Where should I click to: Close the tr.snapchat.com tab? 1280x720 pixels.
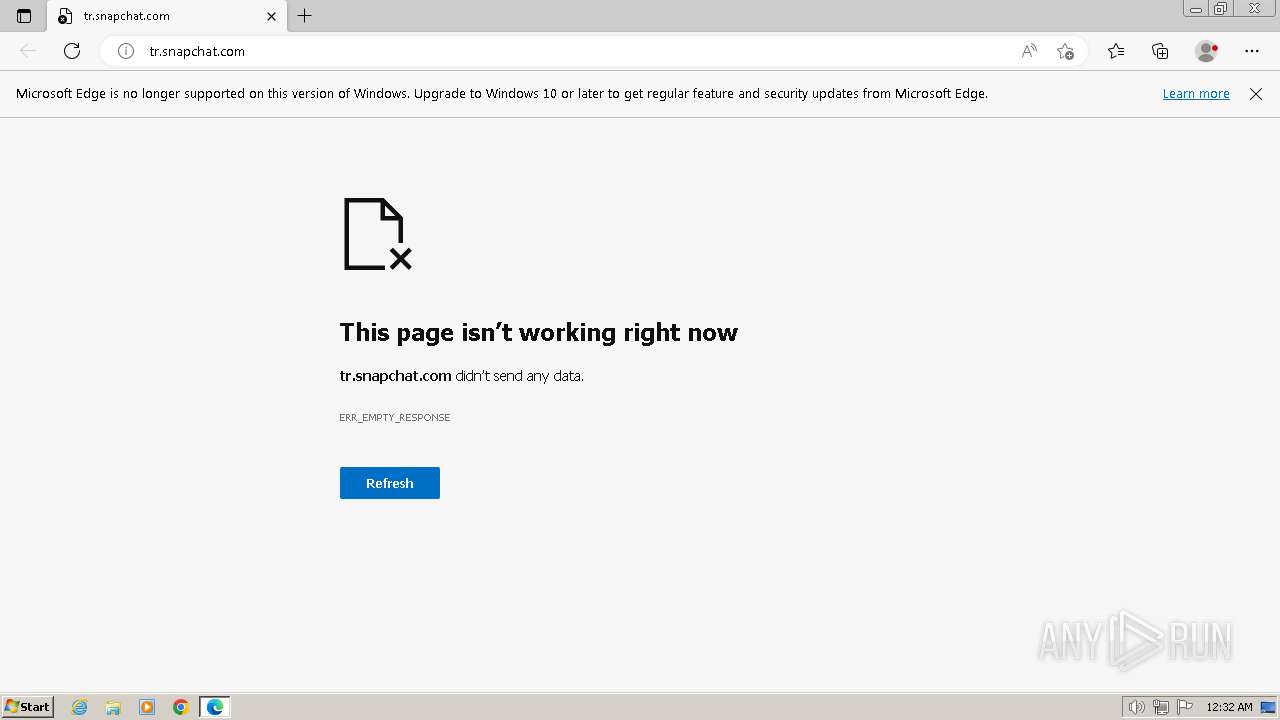271,16
